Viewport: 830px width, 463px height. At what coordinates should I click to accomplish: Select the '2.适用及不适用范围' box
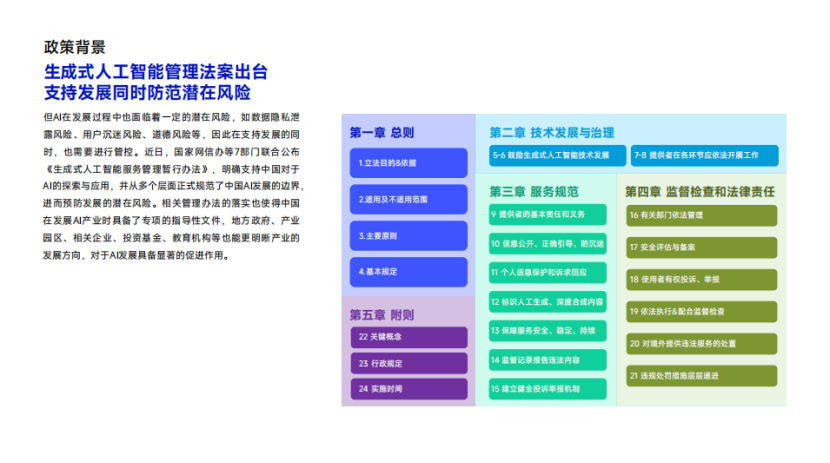tap(408, 199)
